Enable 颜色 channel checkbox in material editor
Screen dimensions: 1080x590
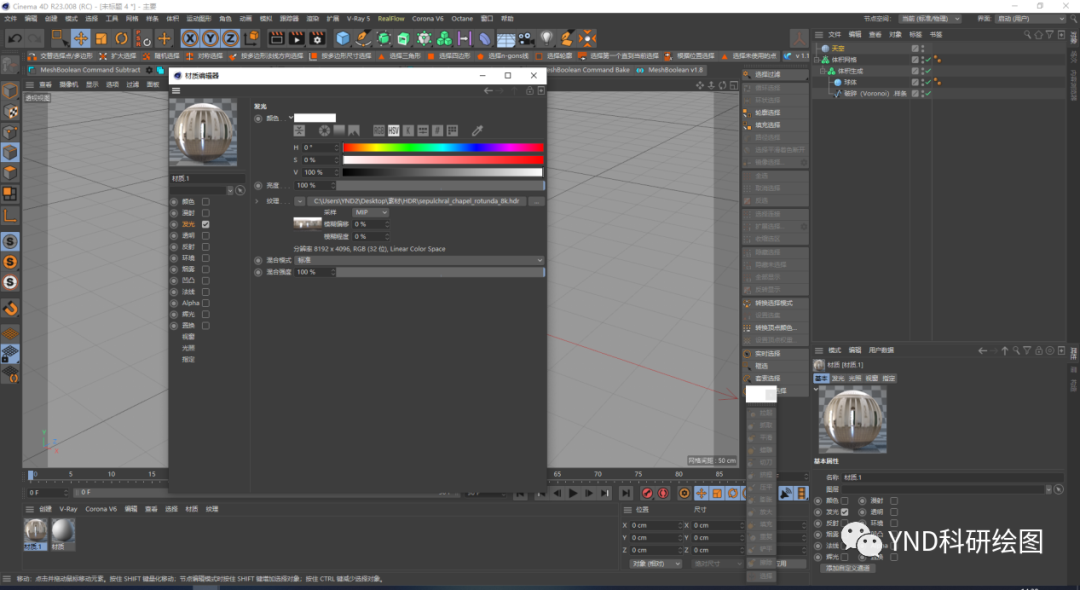[x=205, y=202]
